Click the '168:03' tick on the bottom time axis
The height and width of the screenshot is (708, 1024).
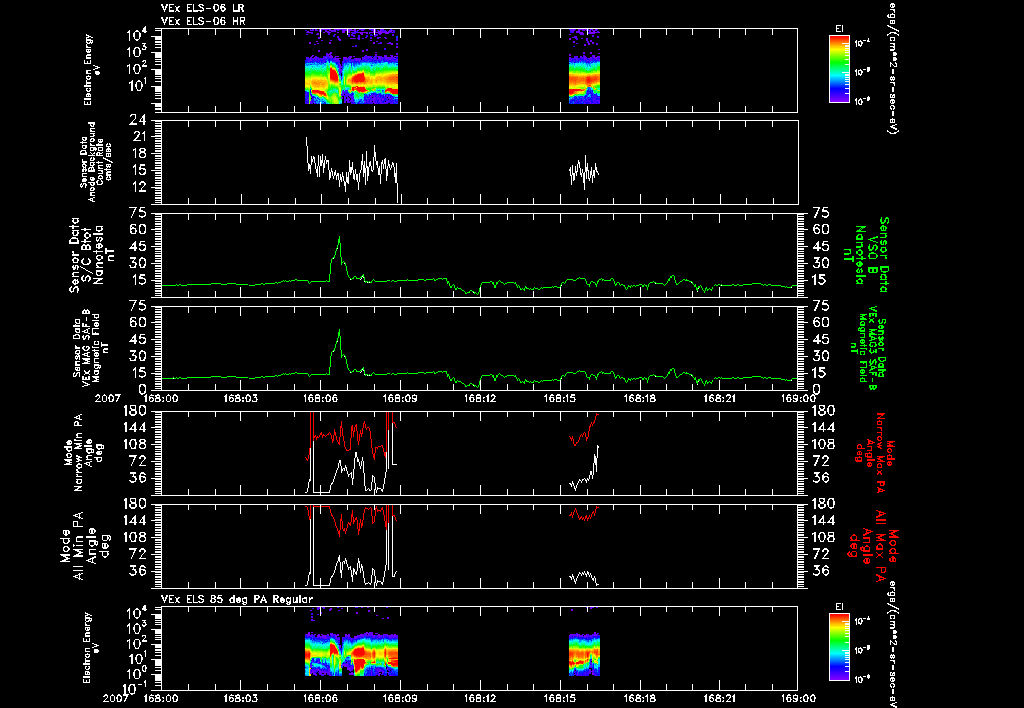coord(240,698)
